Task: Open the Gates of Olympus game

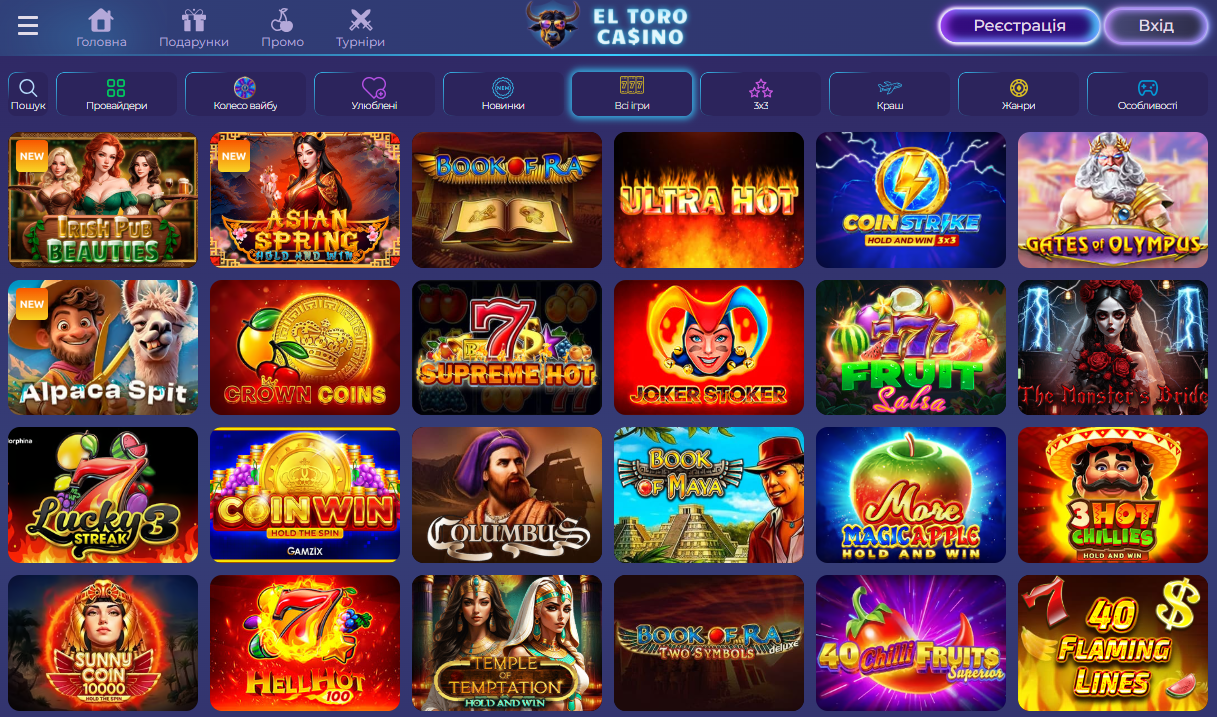Action: [1113, 200]
